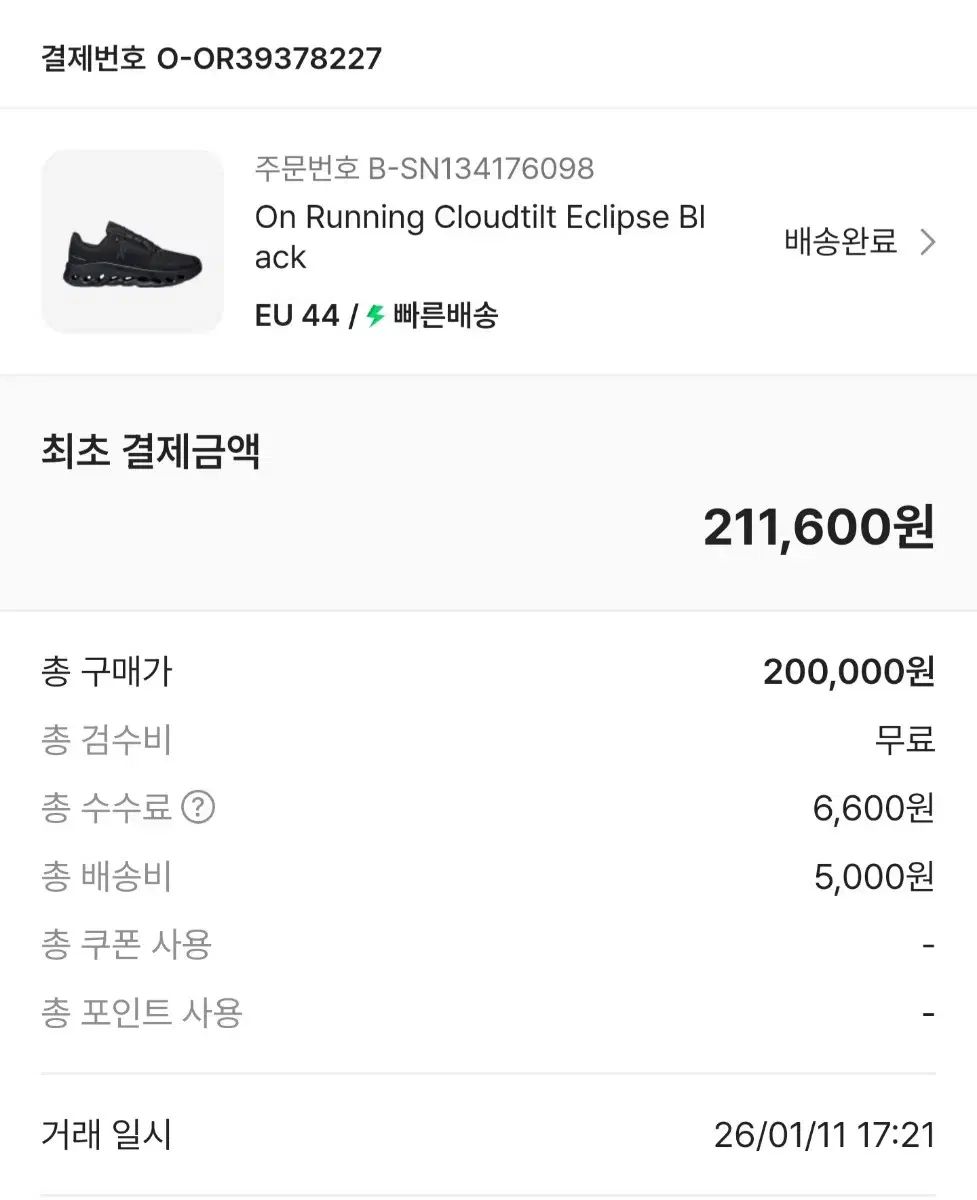This screenshot has height=1200, width=977.
Task: Tap the 주문번호 B-SN134176098 order number
Action: tap(424, 168)
